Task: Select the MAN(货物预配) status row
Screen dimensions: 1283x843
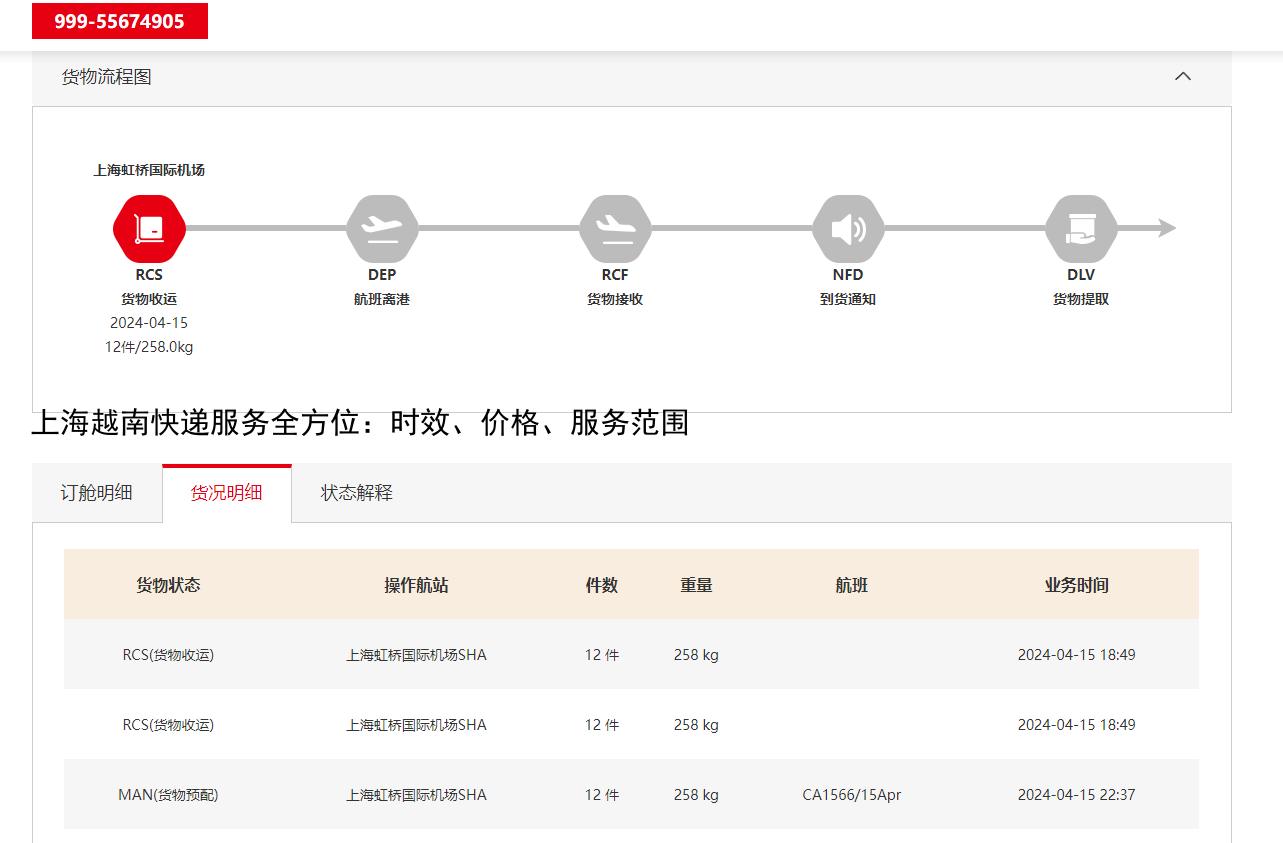Action: click(168, 795)
